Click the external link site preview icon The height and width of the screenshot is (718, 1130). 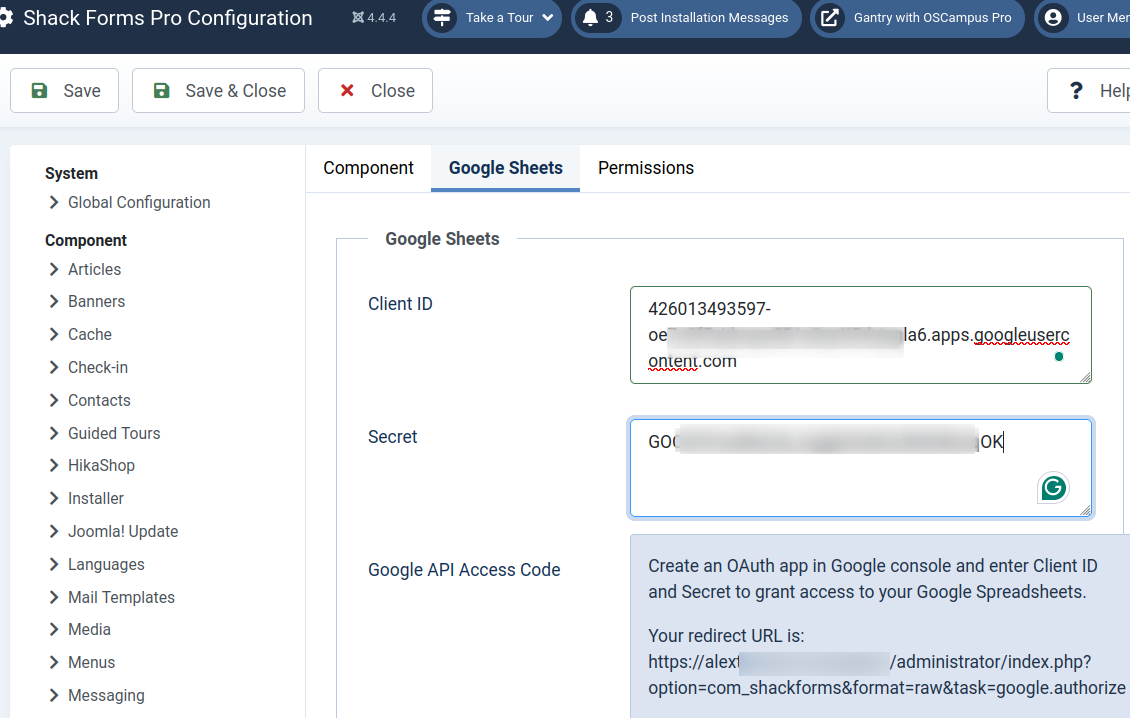coord(829,17)
